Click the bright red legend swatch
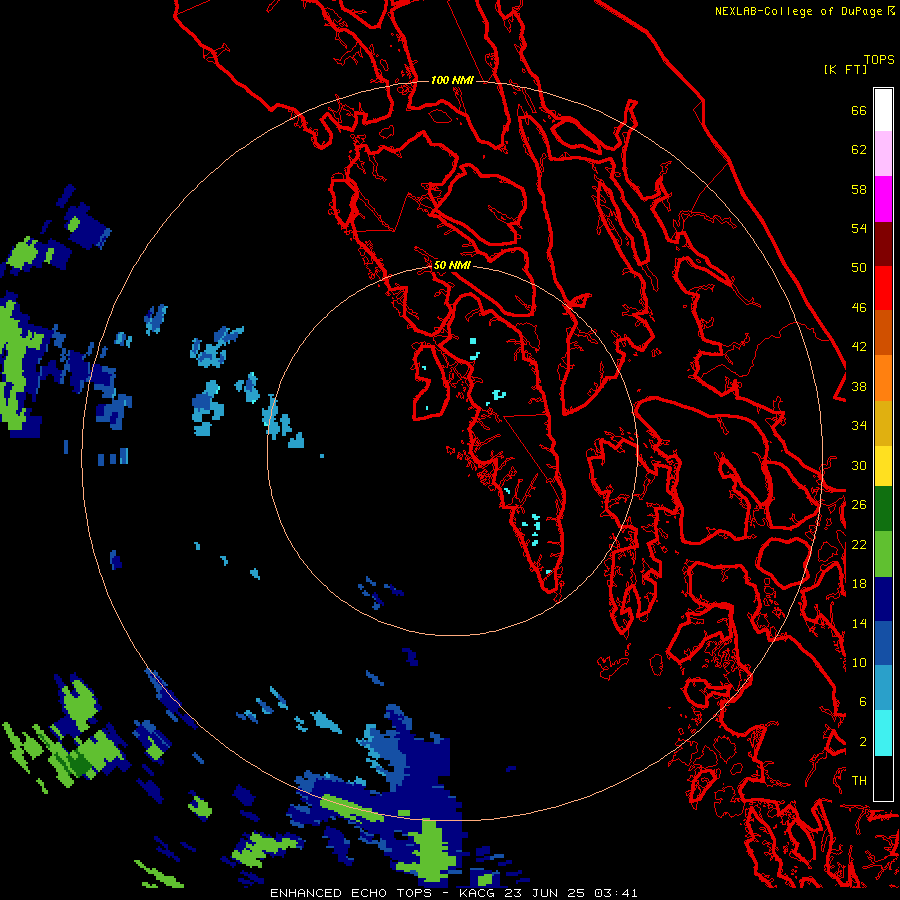 click(883, 288)
